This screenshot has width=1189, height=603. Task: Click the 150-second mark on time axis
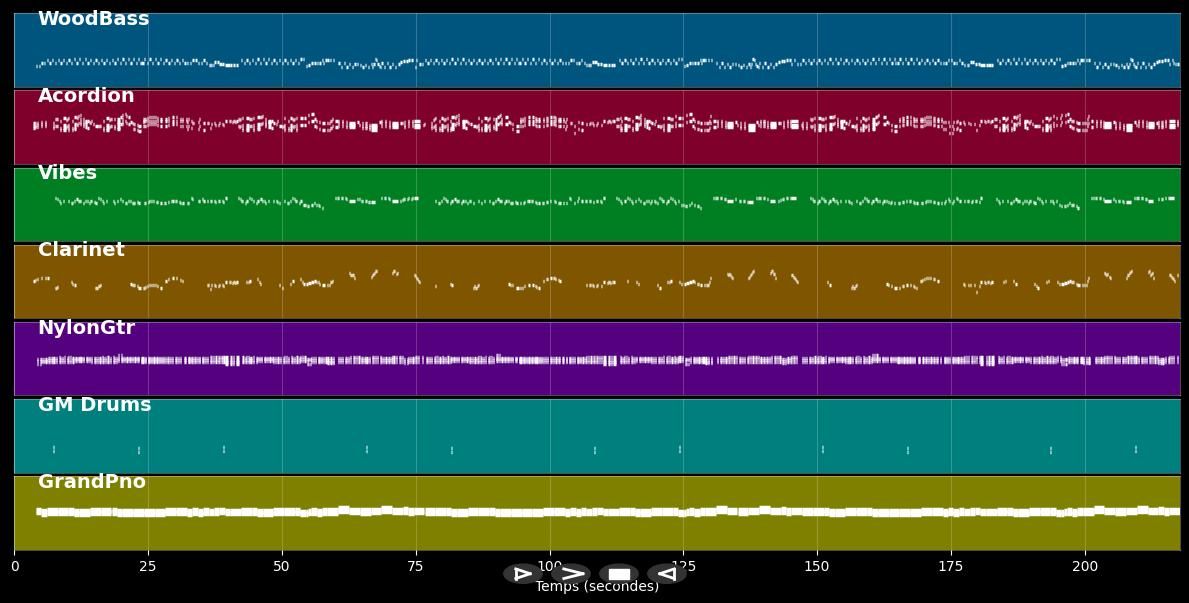(817, 566)
